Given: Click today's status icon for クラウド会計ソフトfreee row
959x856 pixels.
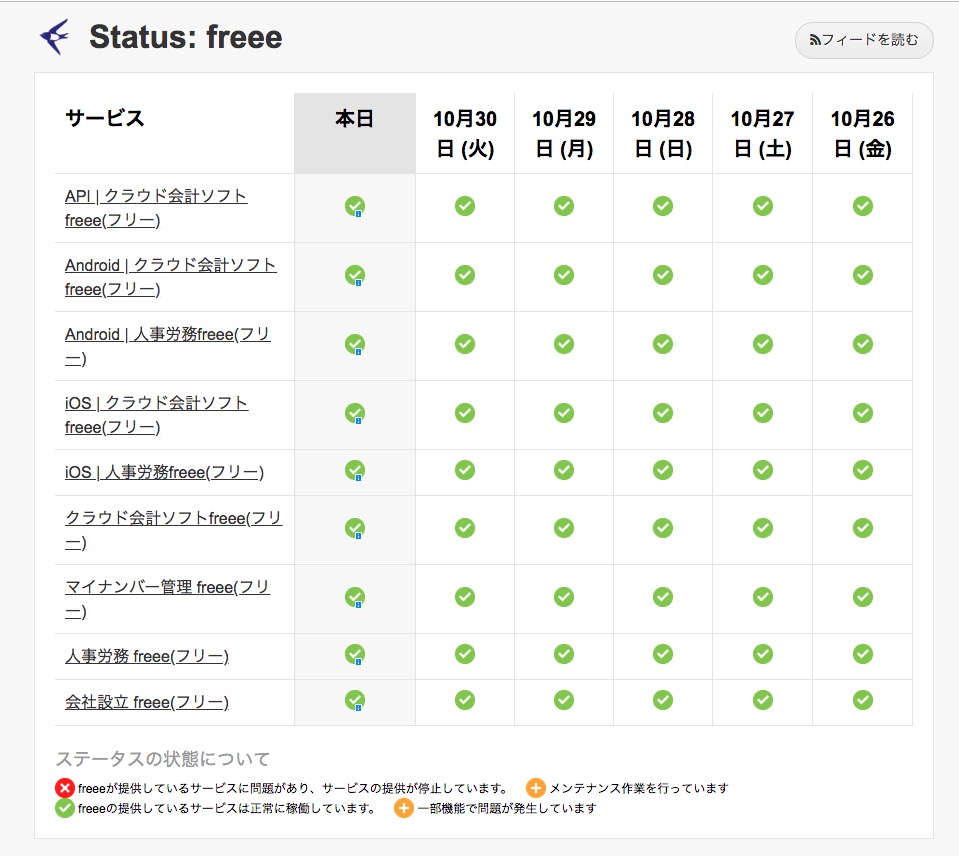Looking at the screenshot, I should (x=355, y=529).
